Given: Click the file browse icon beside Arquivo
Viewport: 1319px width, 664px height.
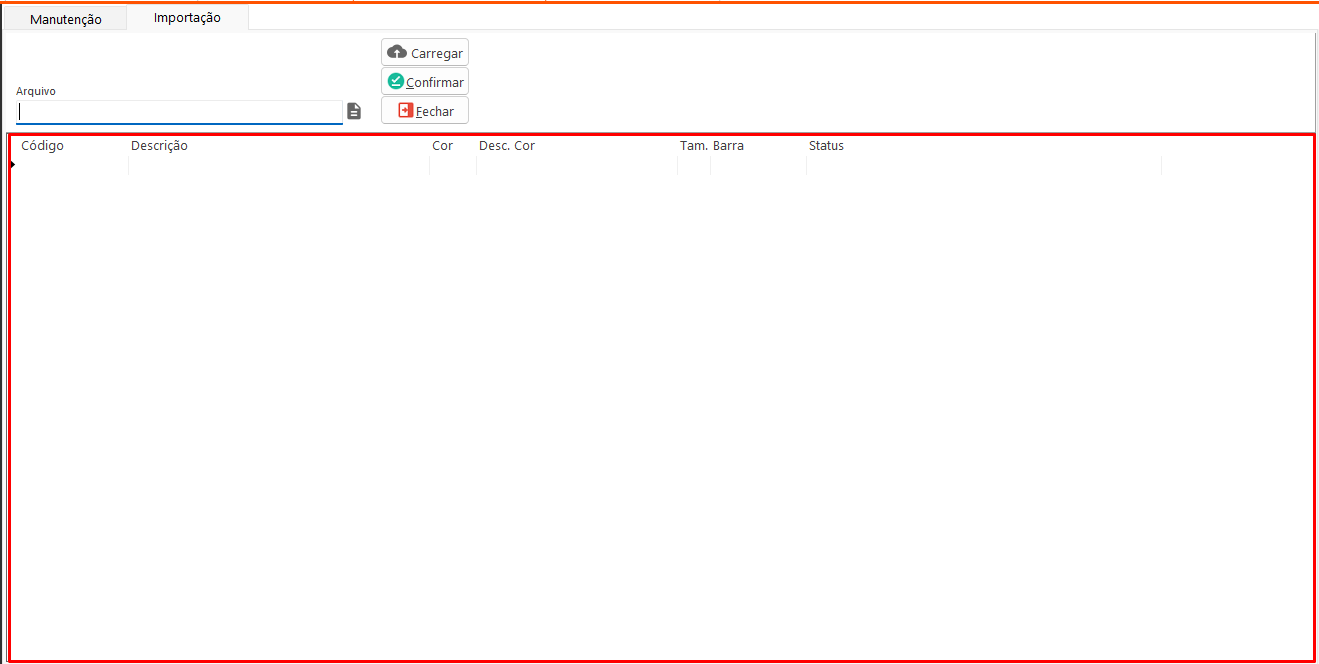Looking at the screenshot, I should [x=354, y=111].
